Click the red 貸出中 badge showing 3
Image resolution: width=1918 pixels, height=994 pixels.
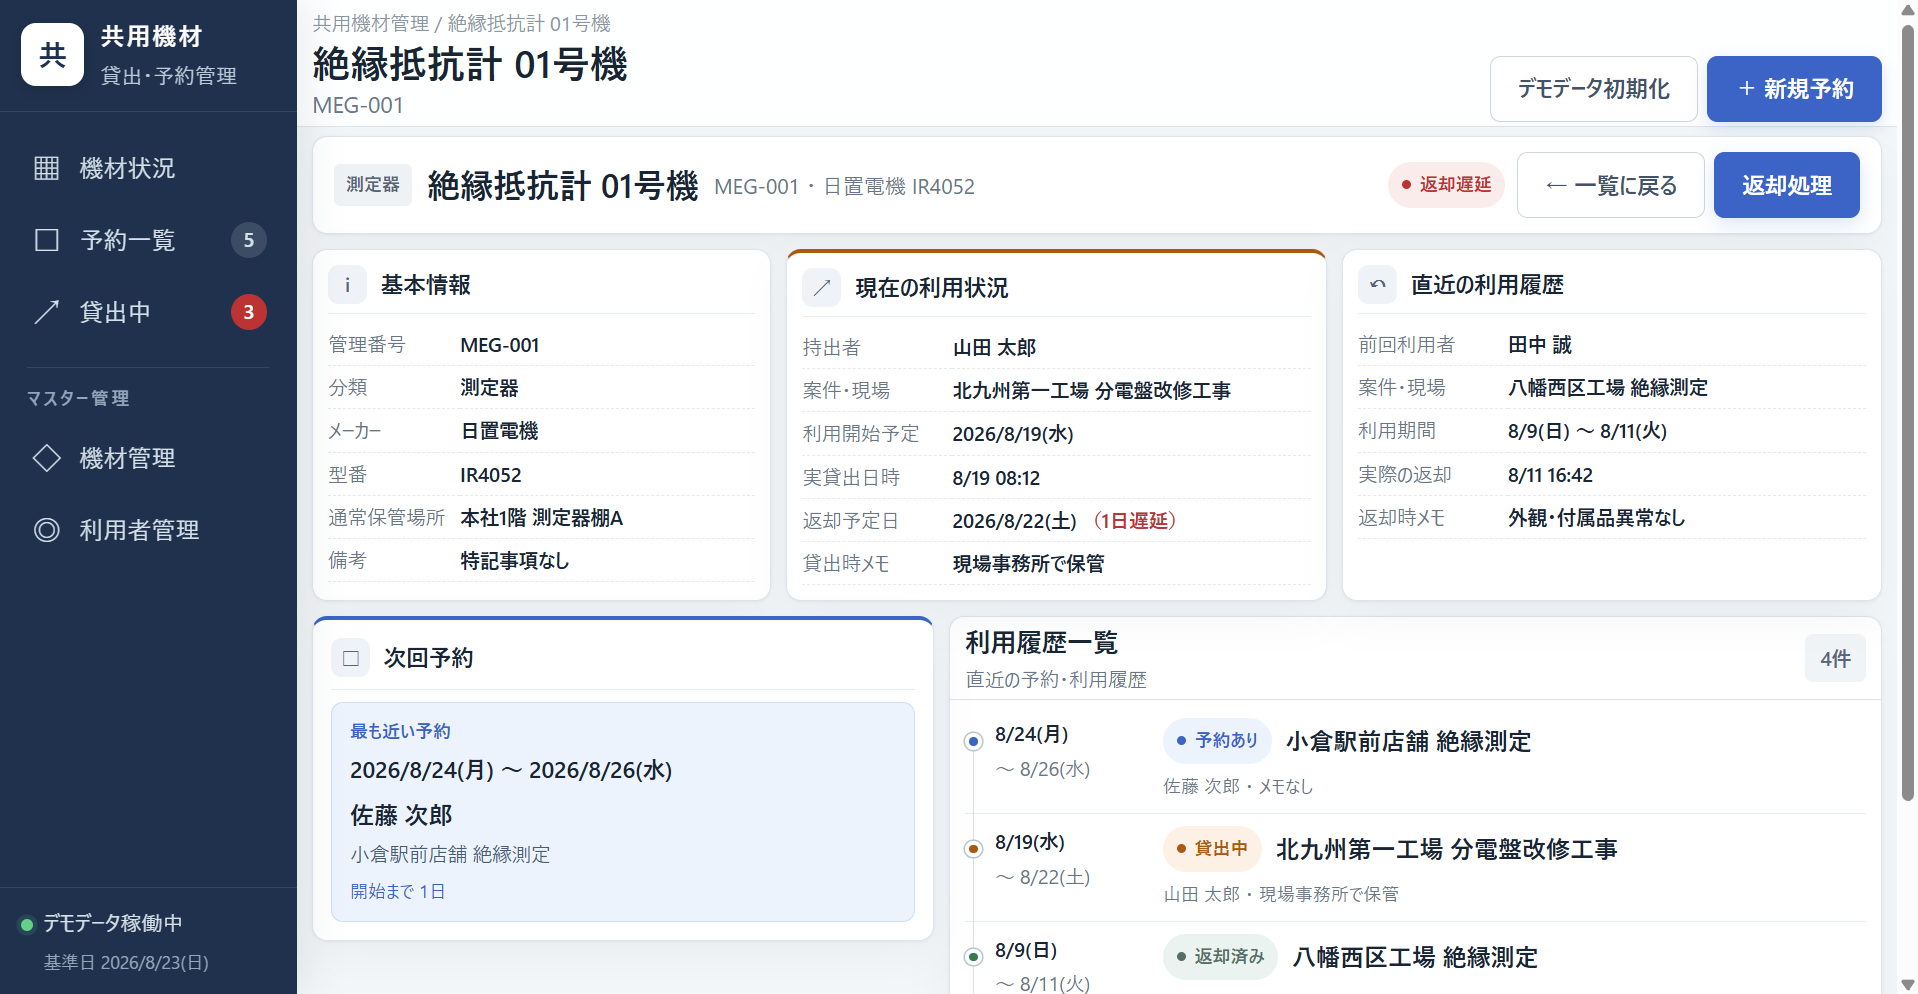[x=249, y=312]
